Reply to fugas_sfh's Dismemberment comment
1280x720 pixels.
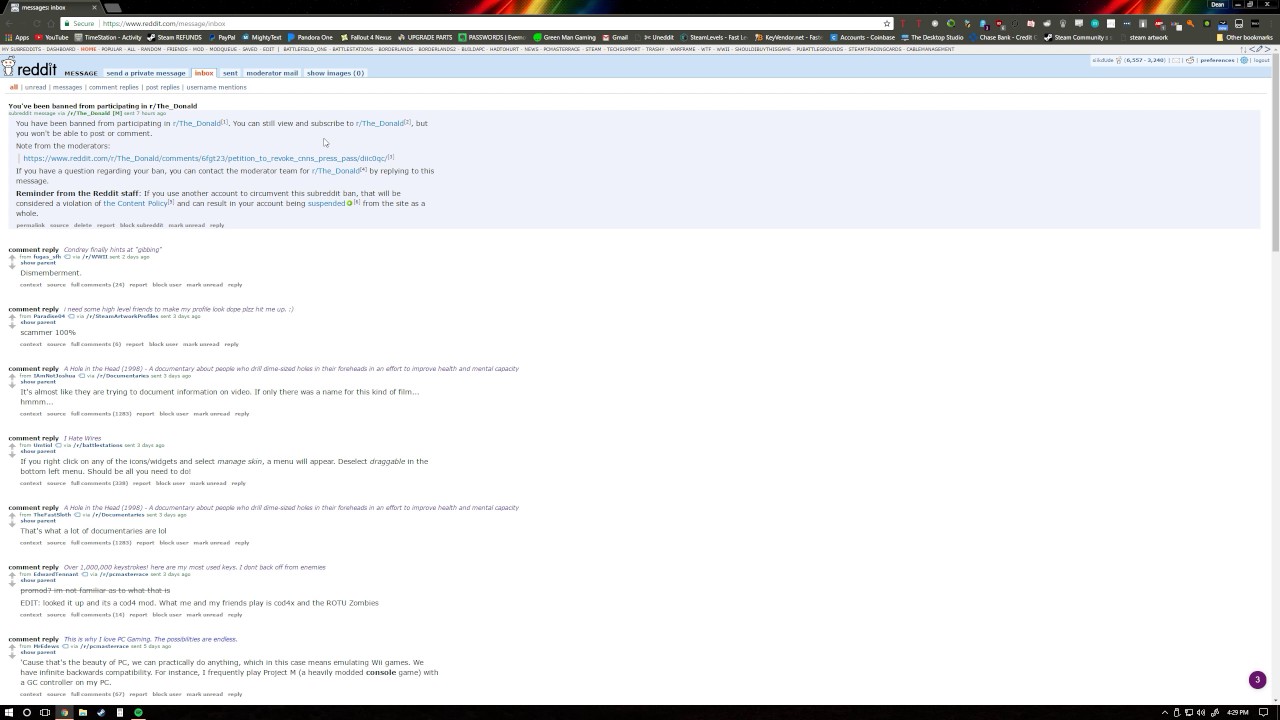(235, 285)
